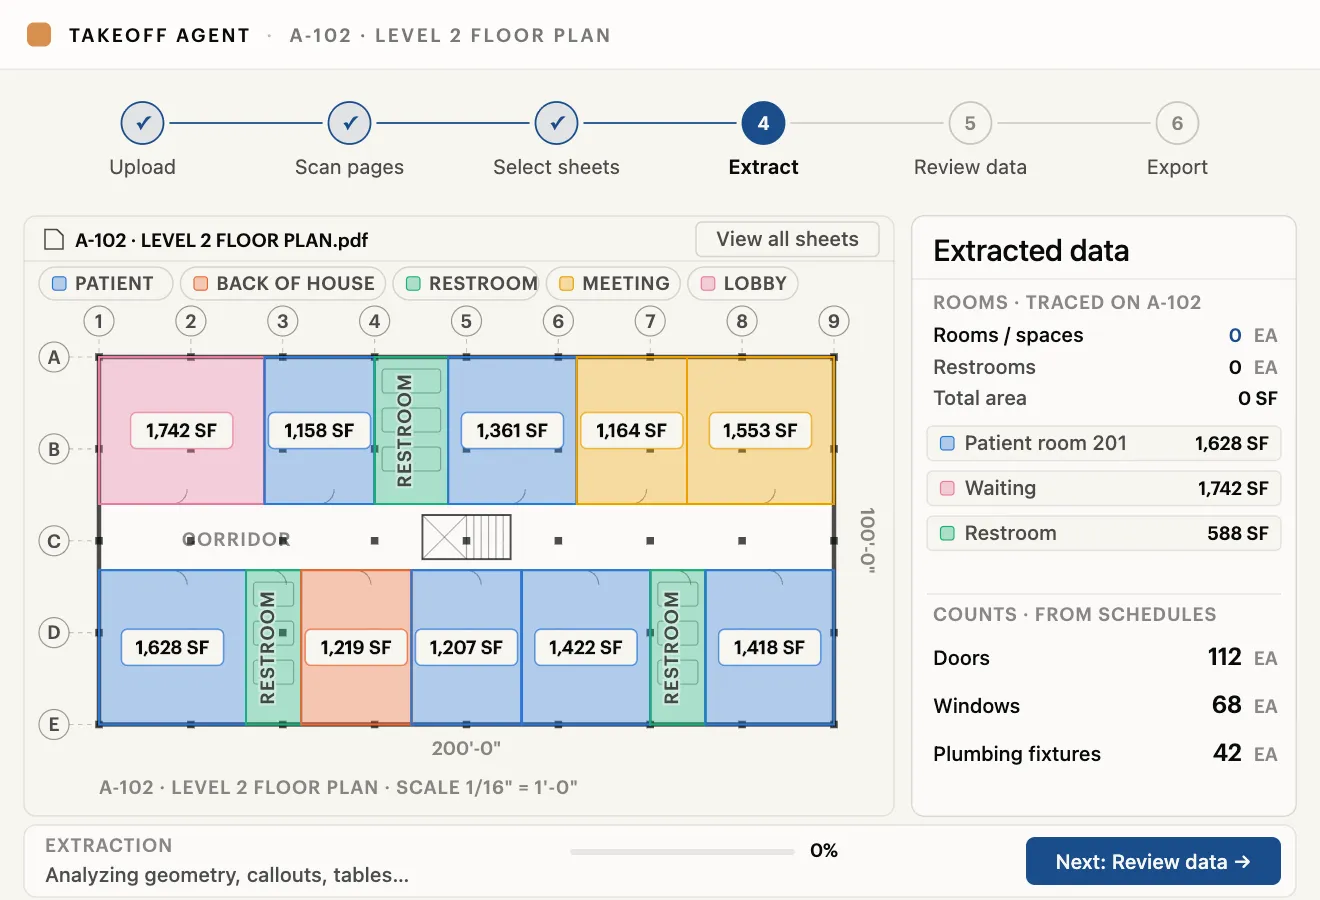Select step 4 Extract circle
The width and height of the screenshot is (1320, 900).
(763, 123)
